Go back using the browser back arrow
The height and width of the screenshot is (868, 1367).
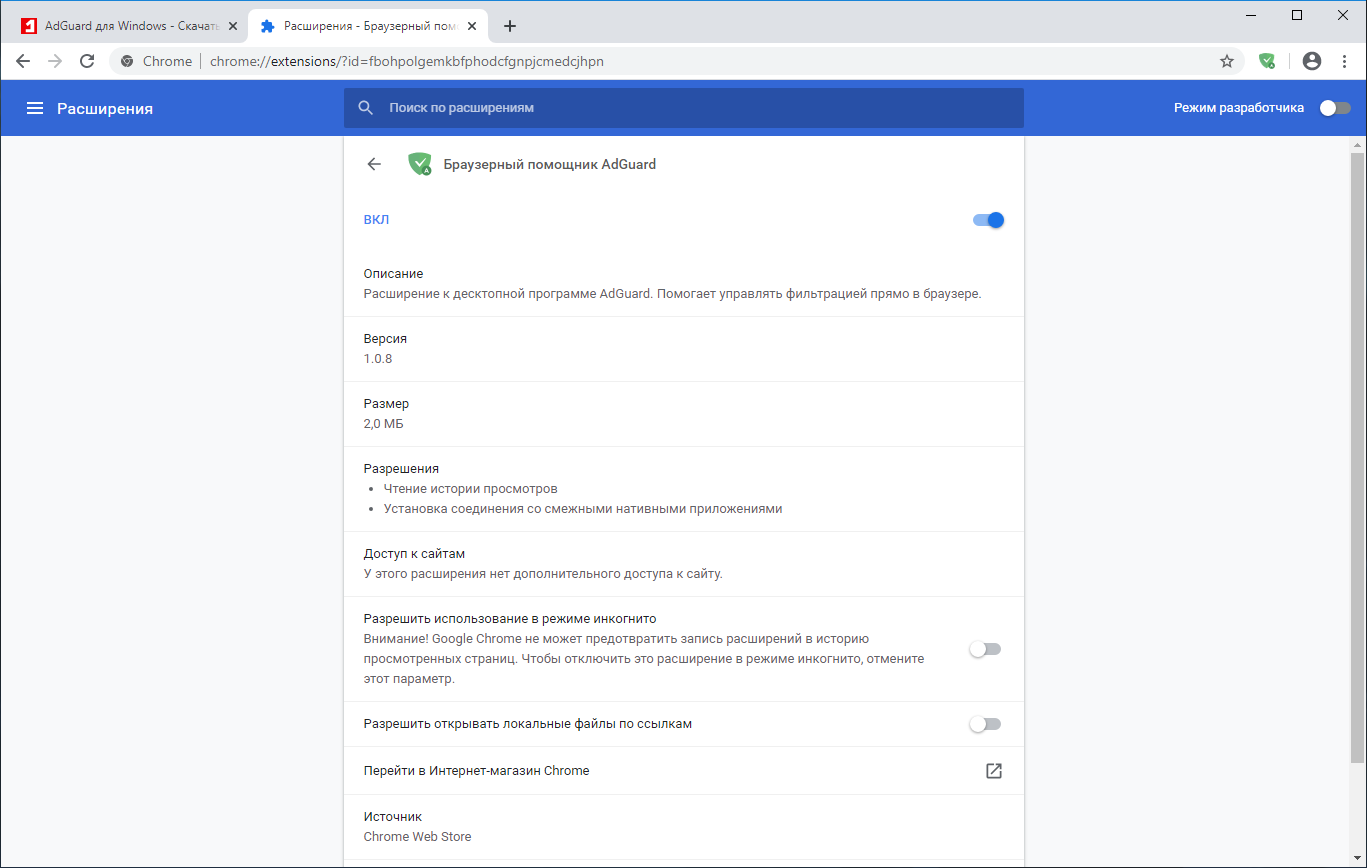(23, 61)
